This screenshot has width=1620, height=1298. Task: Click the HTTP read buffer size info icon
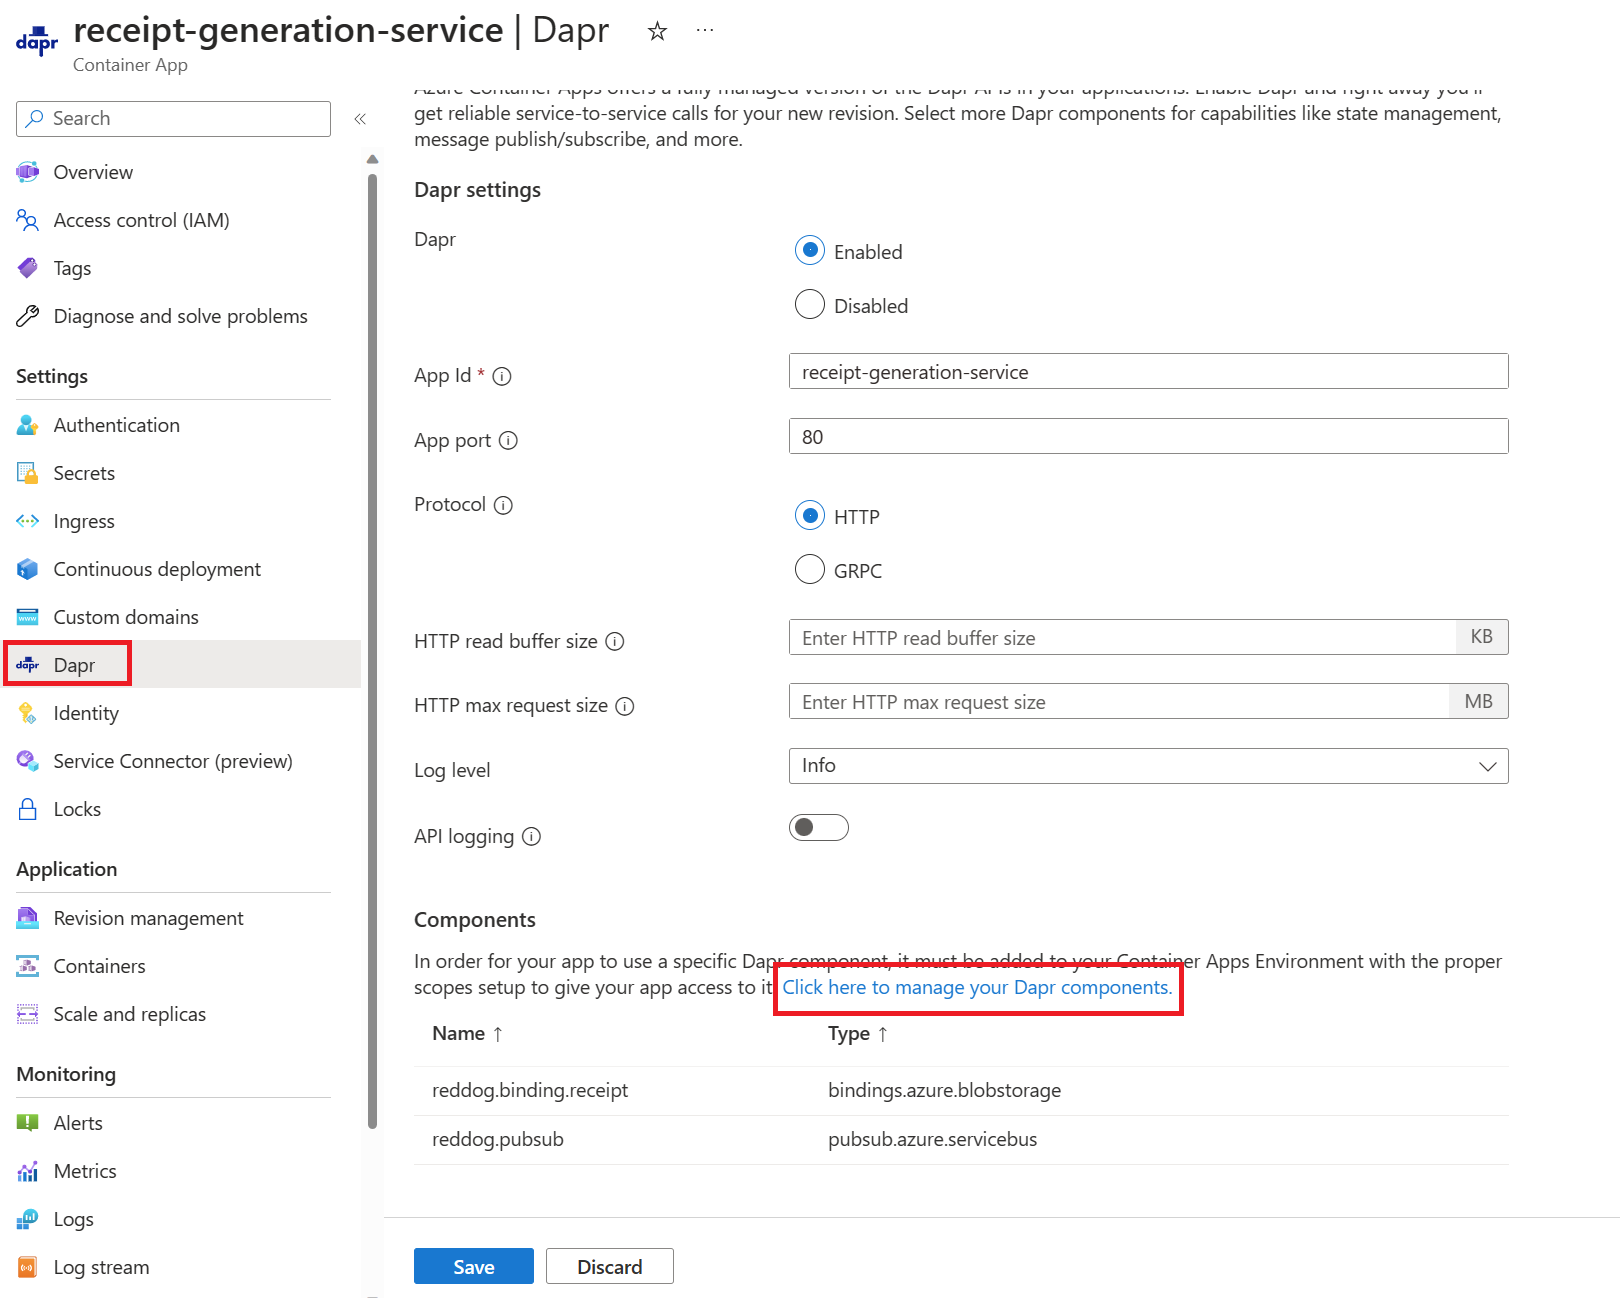(x=615, y=641)
